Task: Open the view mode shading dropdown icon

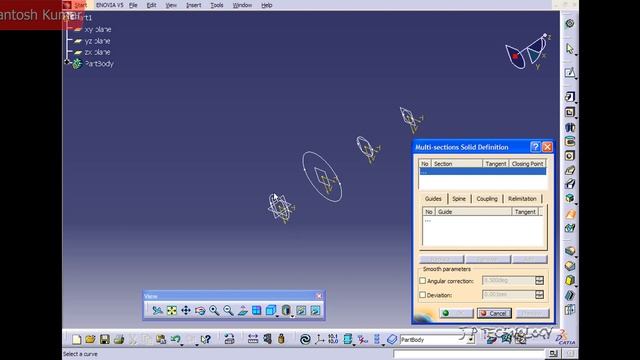Action: (x=287, y=311)
